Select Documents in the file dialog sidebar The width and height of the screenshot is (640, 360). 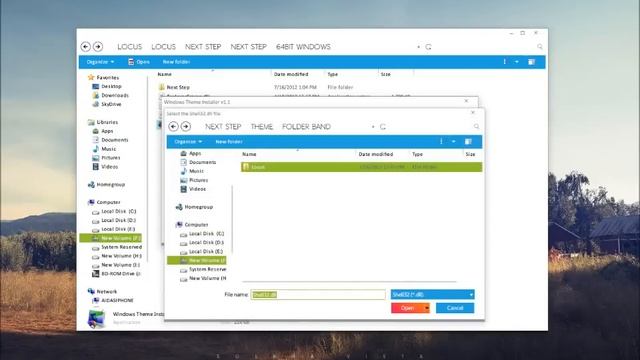[198, 162]
